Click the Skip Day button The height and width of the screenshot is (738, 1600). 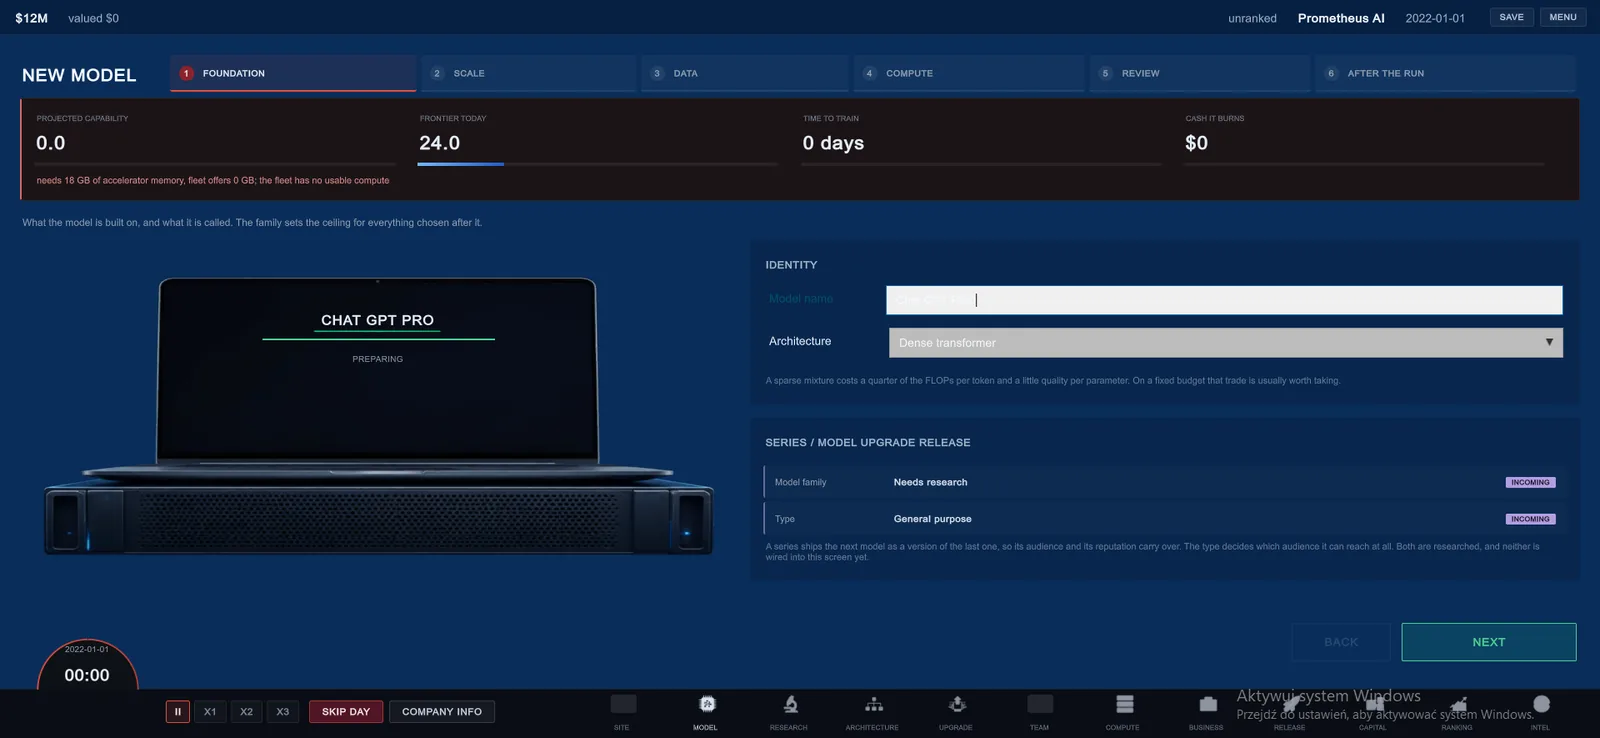(x=346, y=712)
